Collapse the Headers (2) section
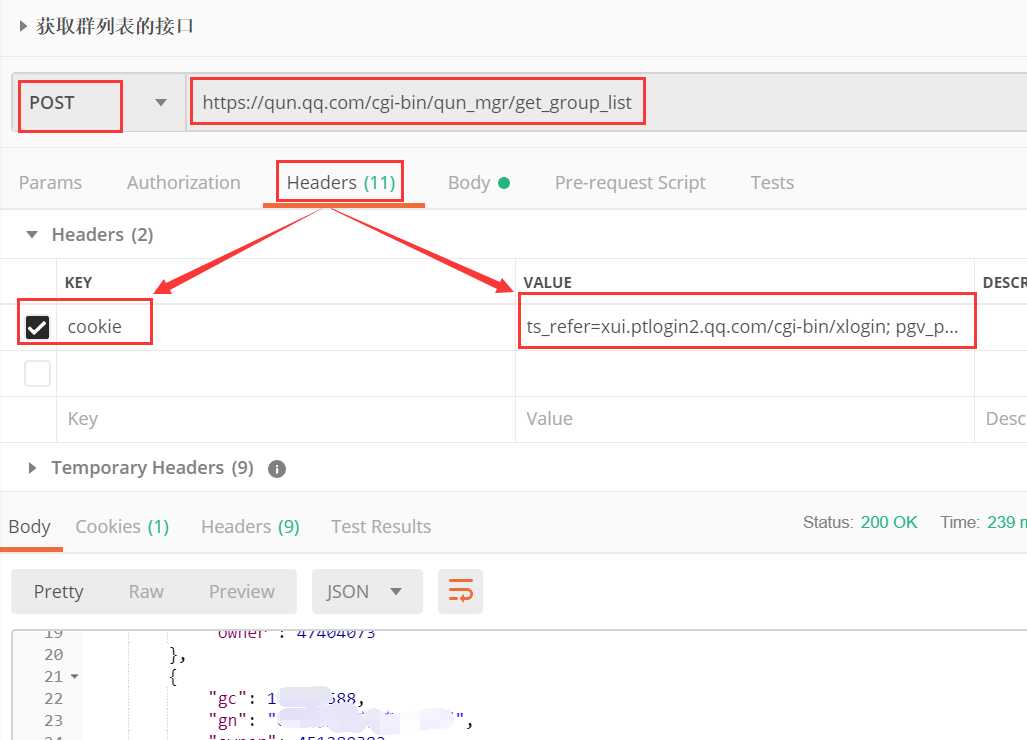1027x740 pixels. [x=31, y=234]
